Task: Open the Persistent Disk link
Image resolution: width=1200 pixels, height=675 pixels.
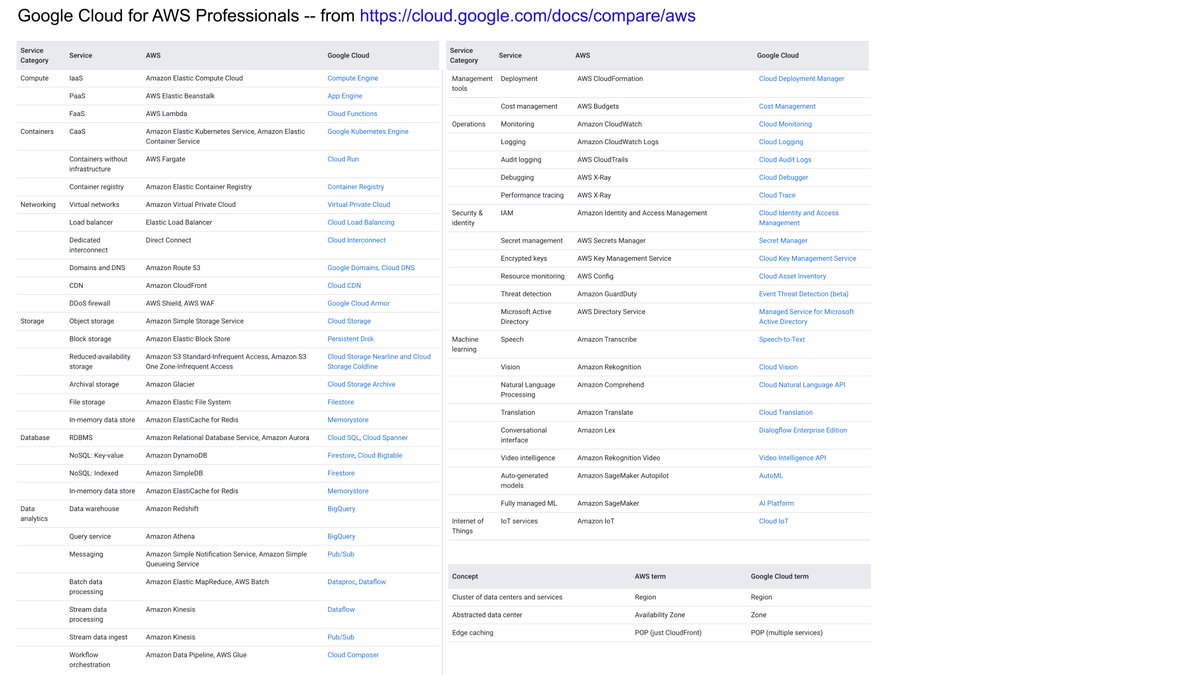Action: pos(350,340)
